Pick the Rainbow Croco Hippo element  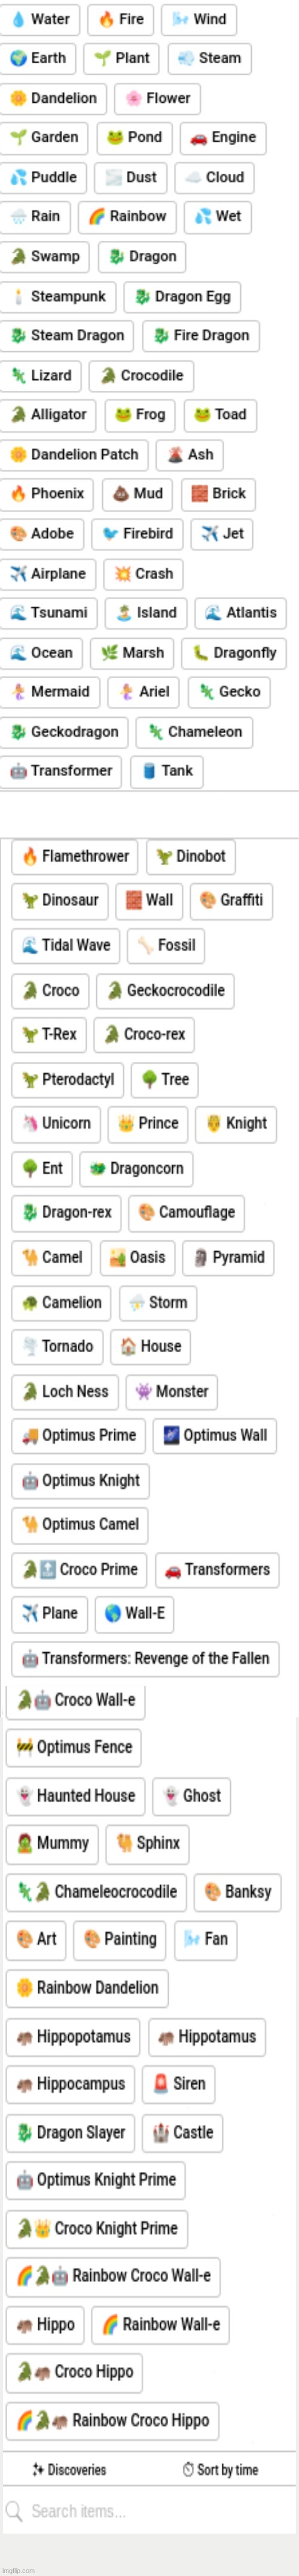click(112, 2421)
